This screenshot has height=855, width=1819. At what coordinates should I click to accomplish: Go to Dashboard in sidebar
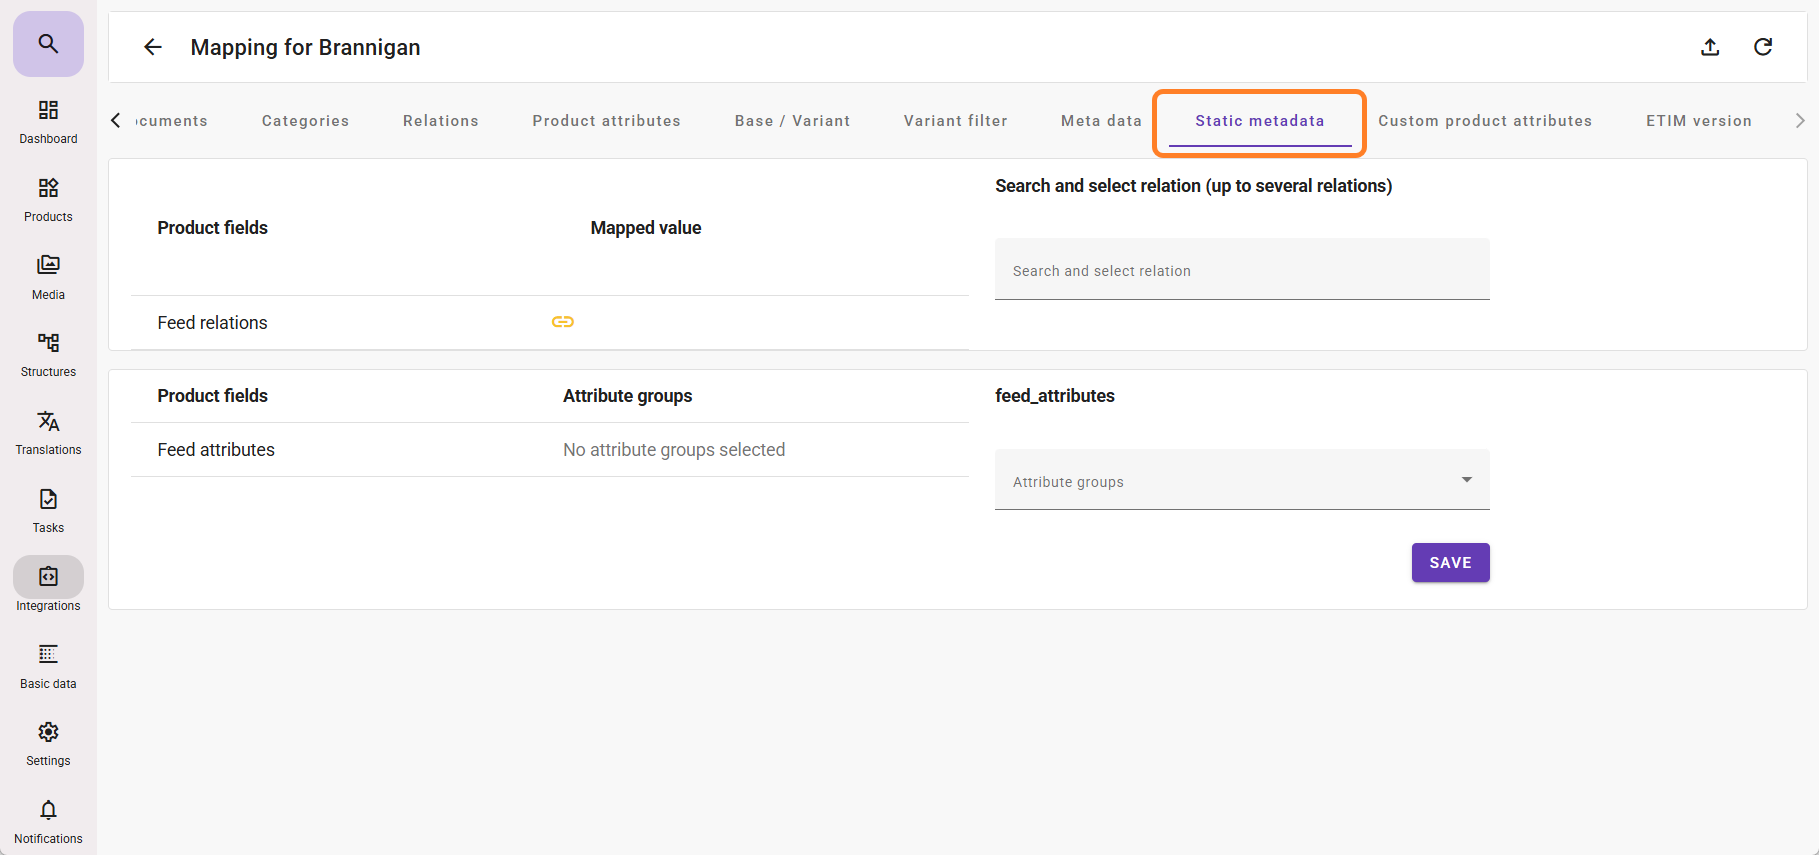[48, 121]
